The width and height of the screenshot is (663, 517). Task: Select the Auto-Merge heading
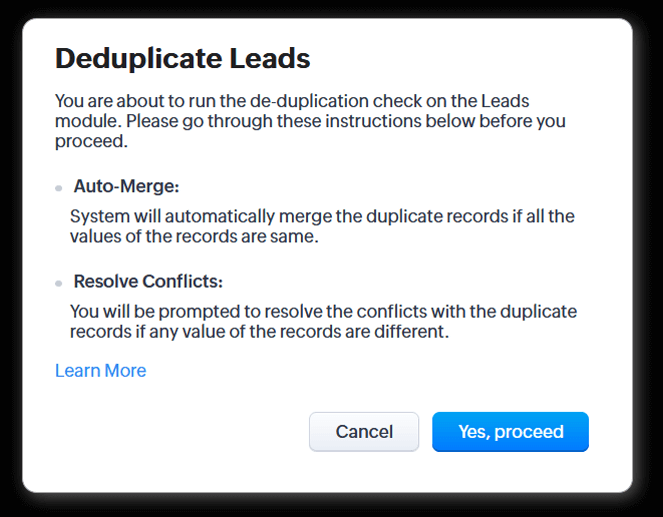click(126, 187)
